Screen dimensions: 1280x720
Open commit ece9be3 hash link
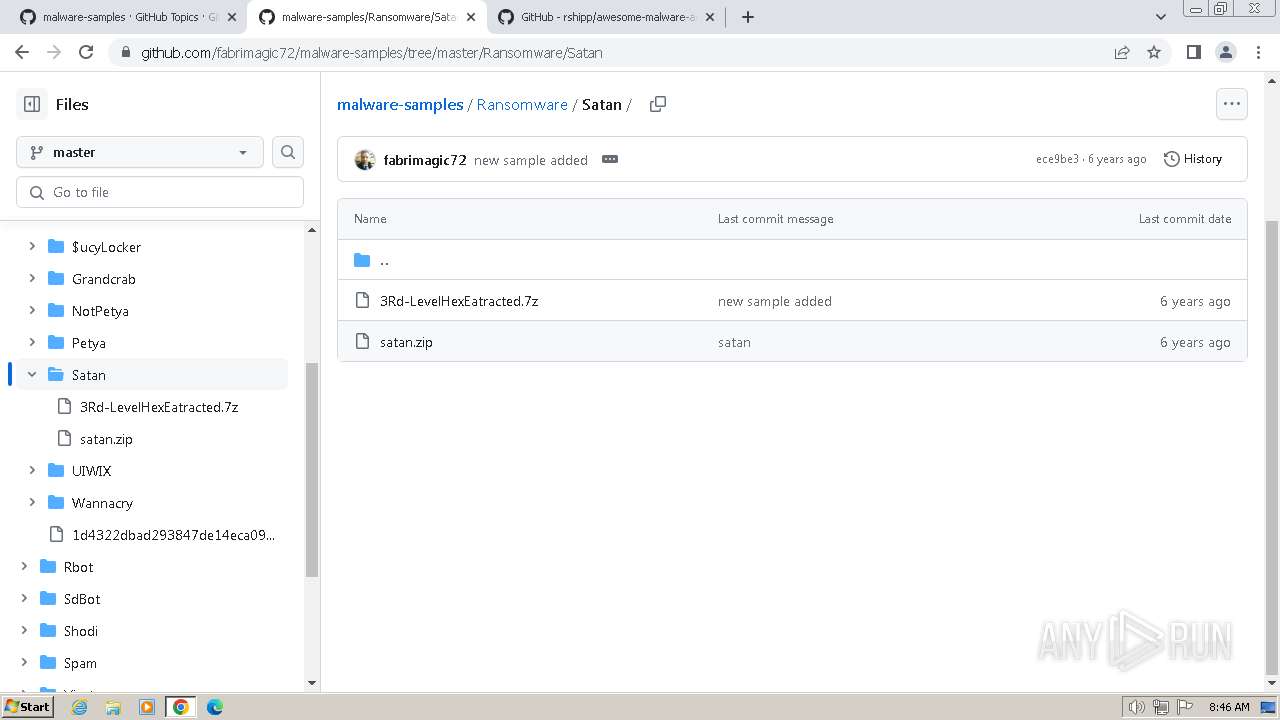1057,159
